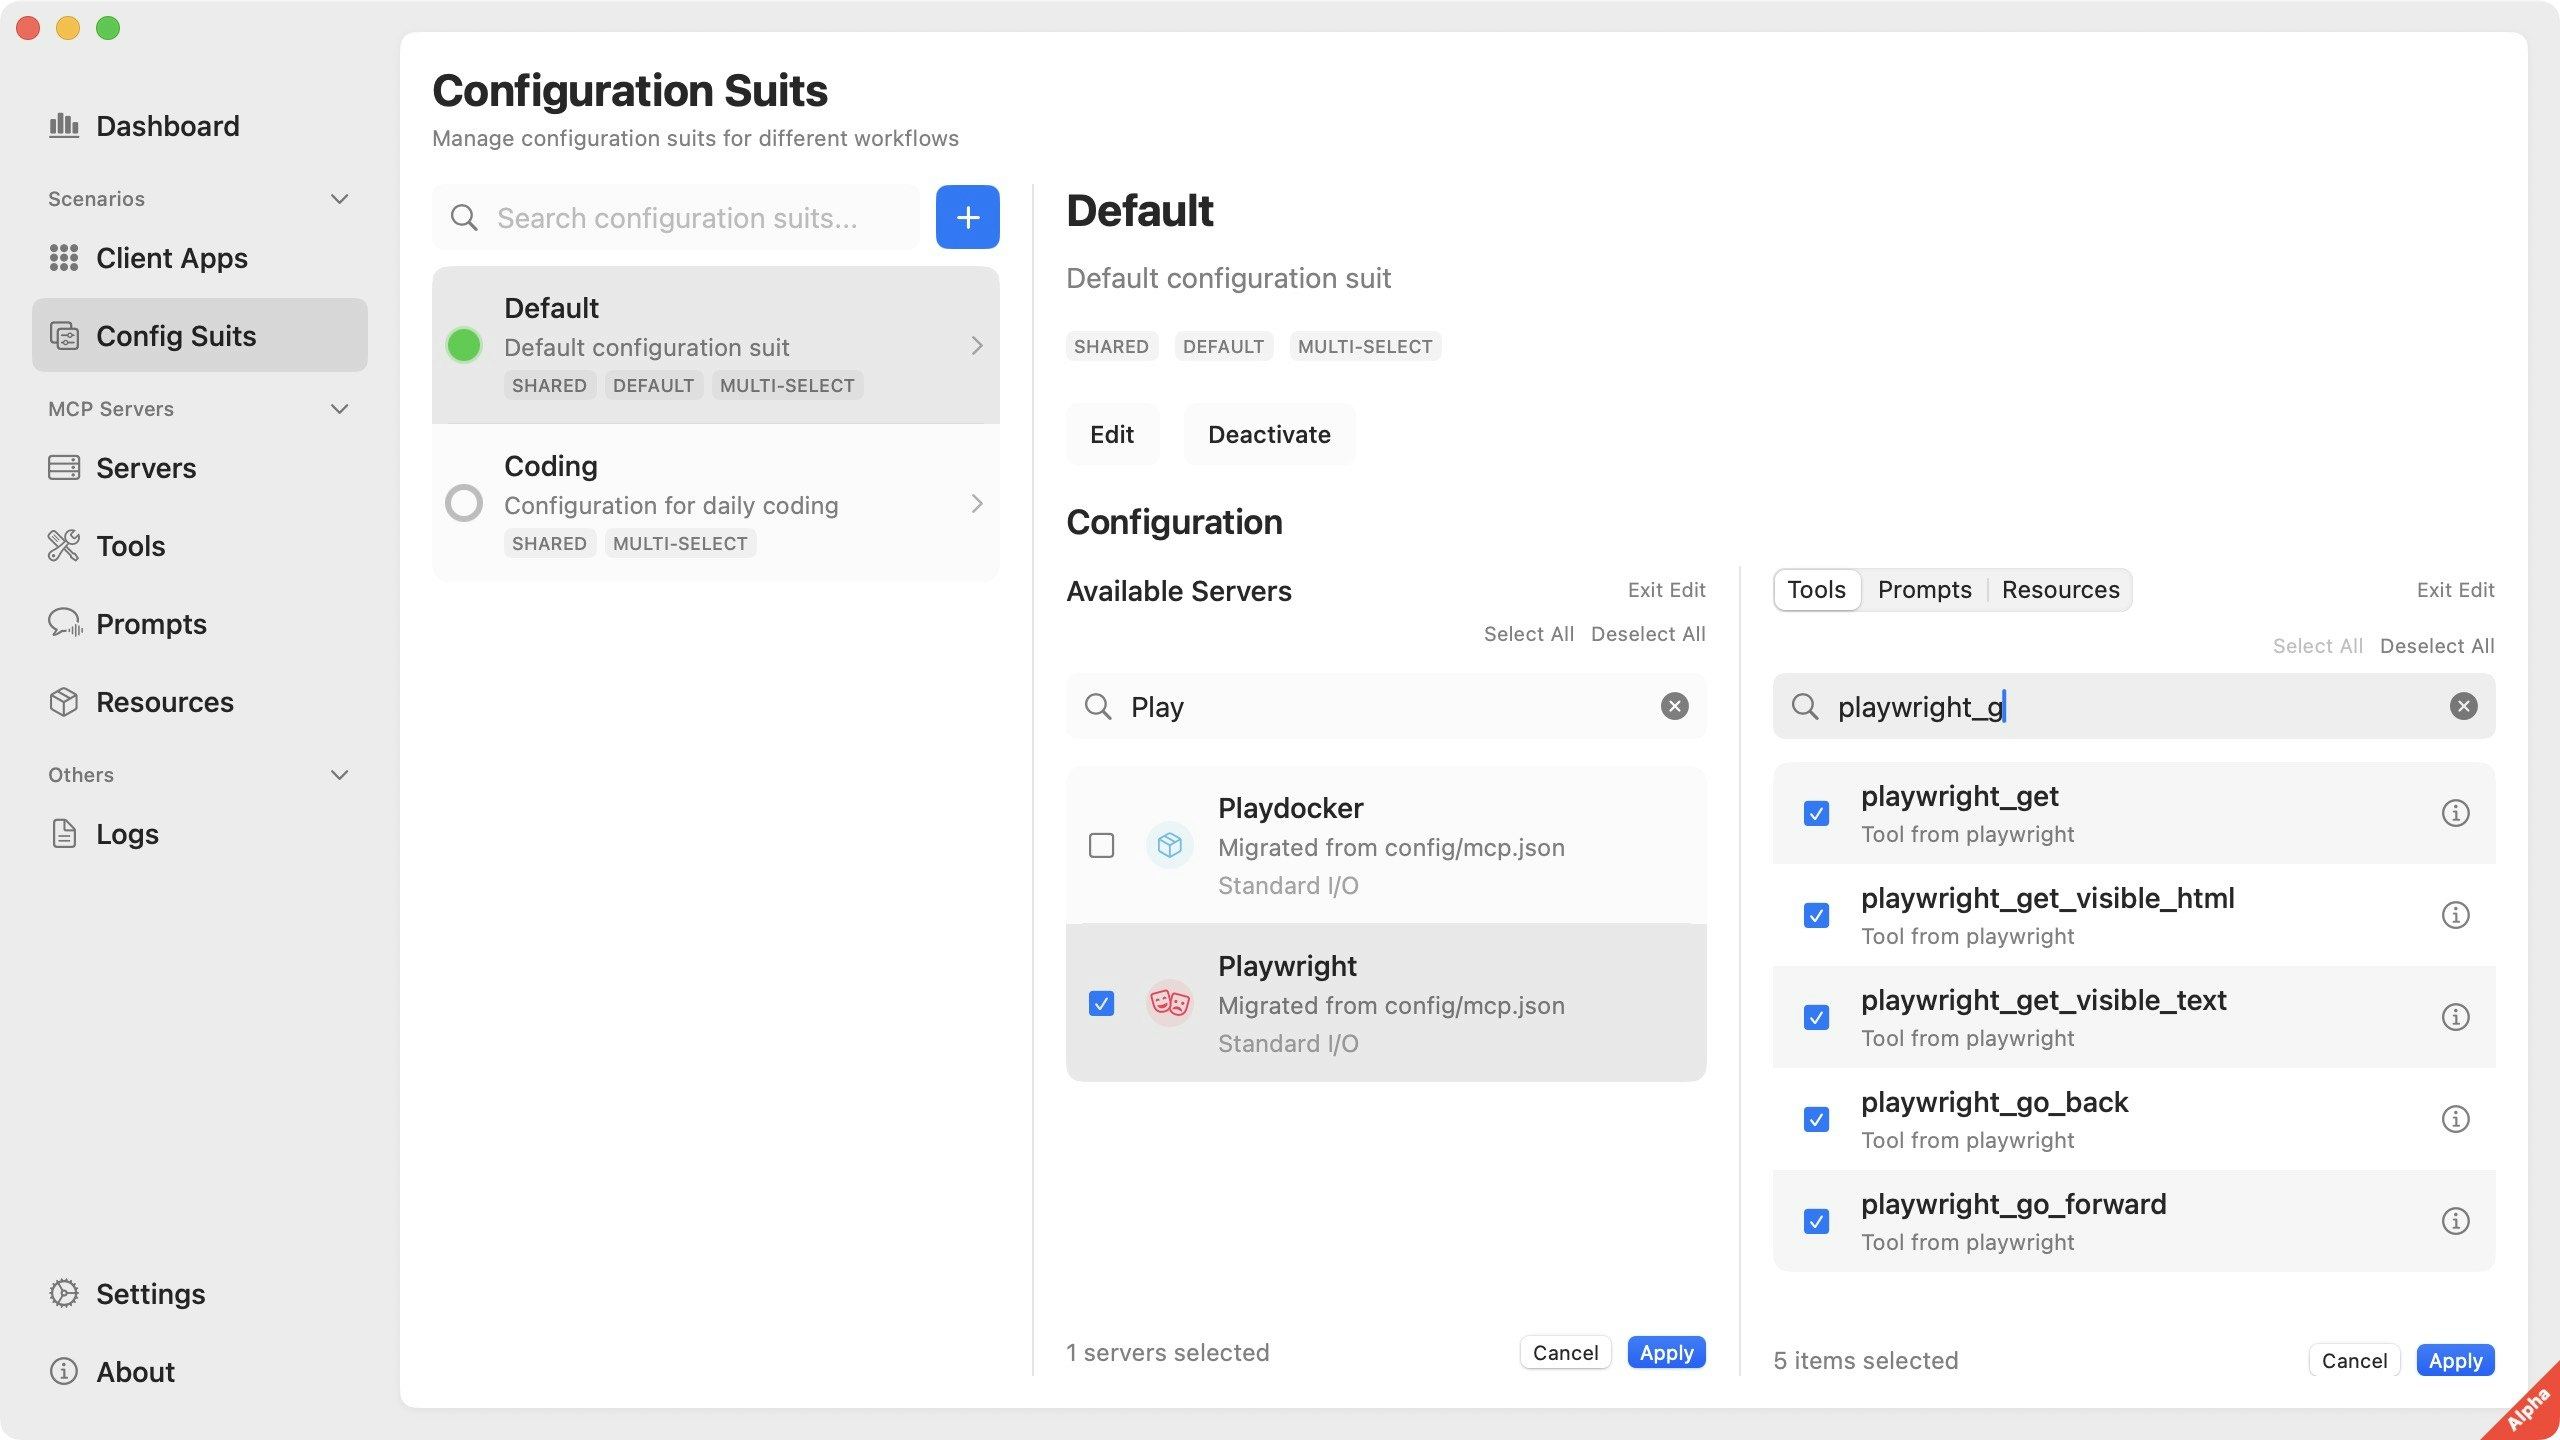Viewport: 2560px width, 1440px height.
Task: Apply the server selection
Action: 1666,1352
